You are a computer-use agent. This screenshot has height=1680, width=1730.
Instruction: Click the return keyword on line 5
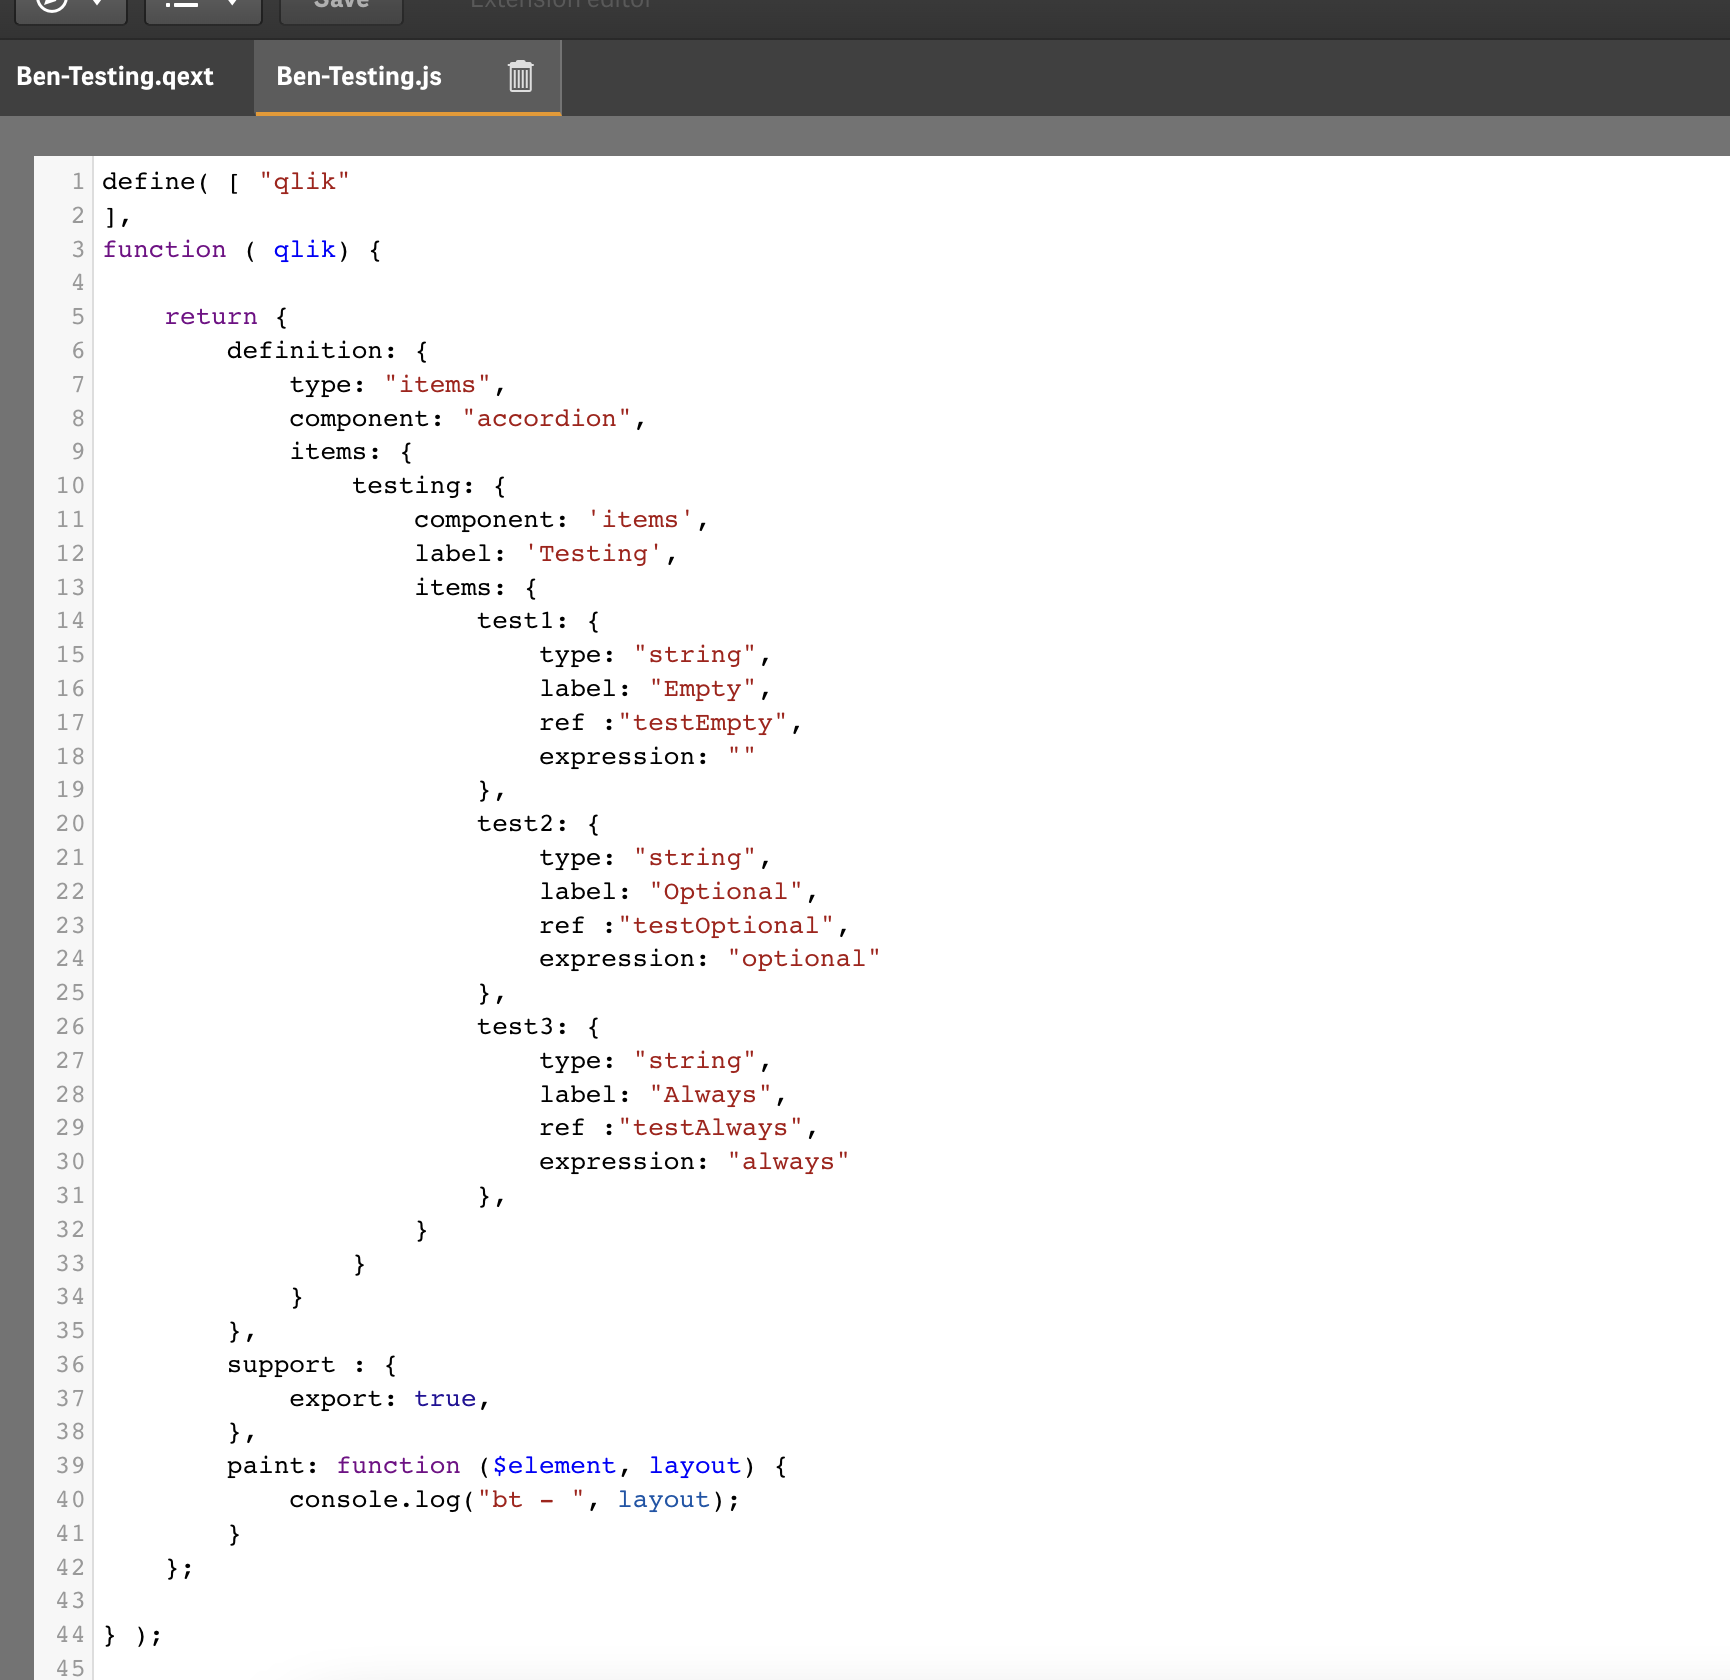[x=211, y=317]
